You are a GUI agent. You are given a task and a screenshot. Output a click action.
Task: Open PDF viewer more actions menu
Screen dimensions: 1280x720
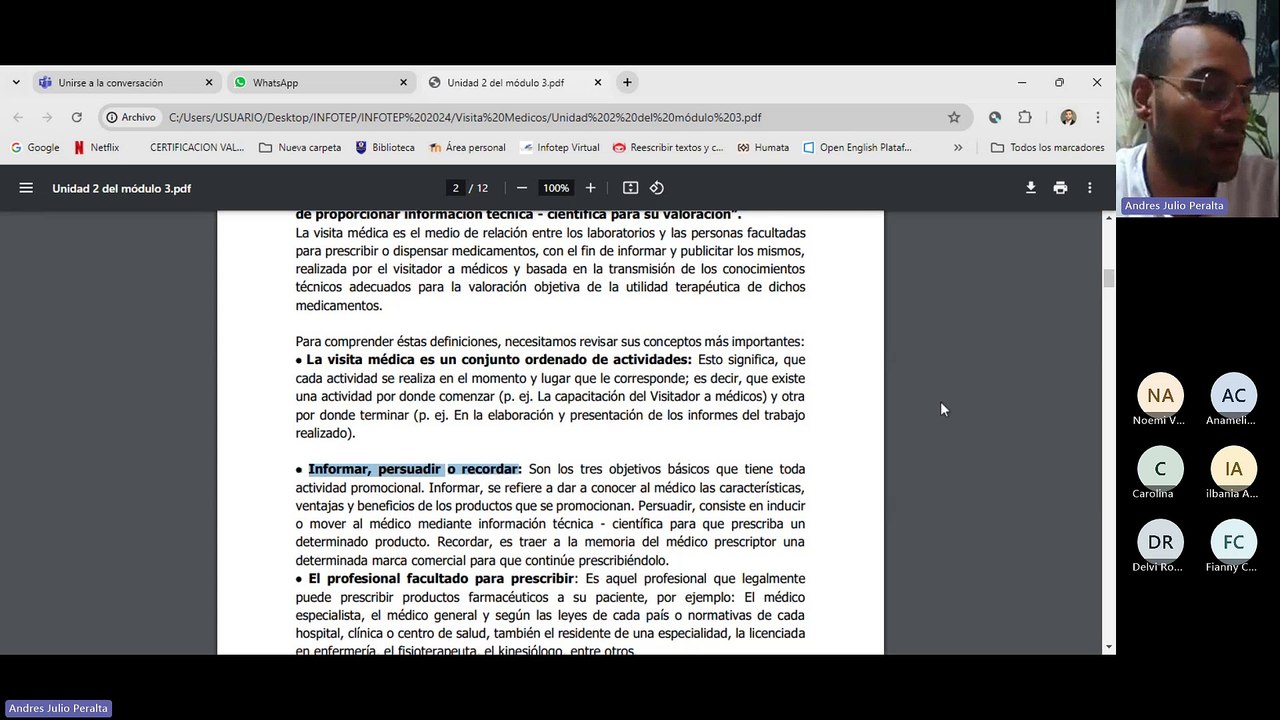tap(1090, 188)
